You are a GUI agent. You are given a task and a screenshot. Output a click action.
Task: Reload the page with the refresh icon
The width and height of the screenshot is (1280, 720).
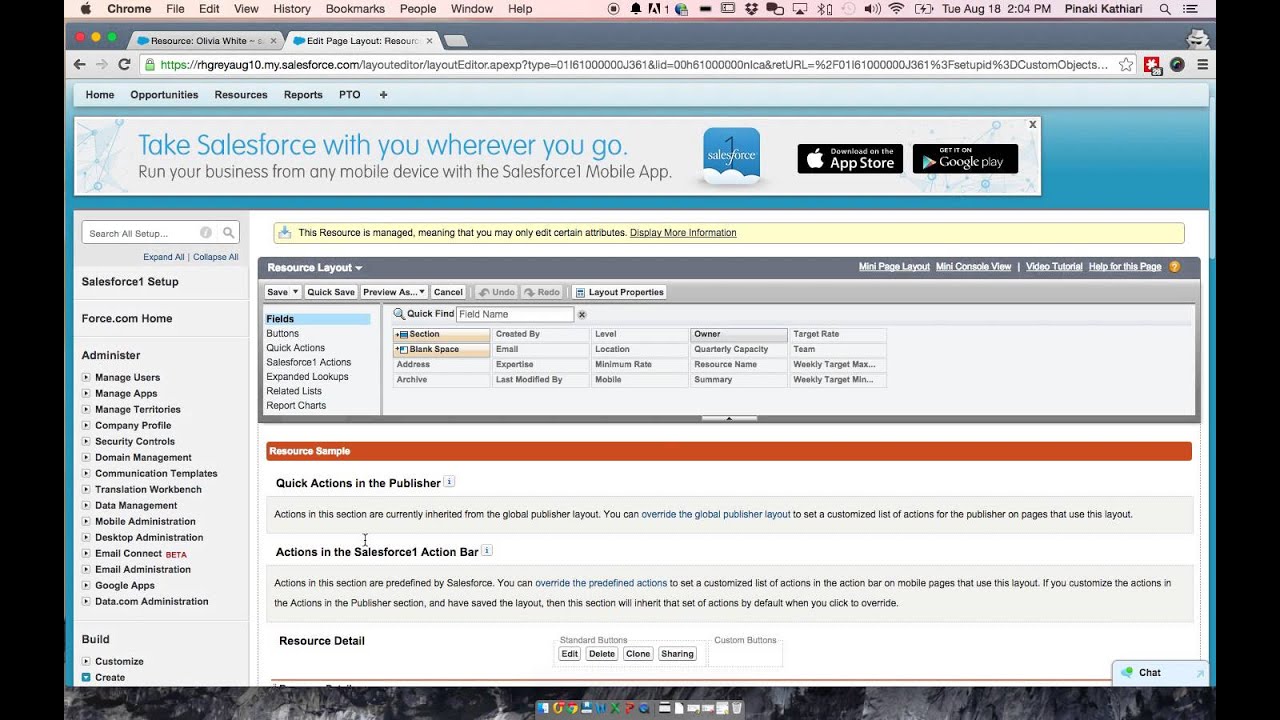124,64
